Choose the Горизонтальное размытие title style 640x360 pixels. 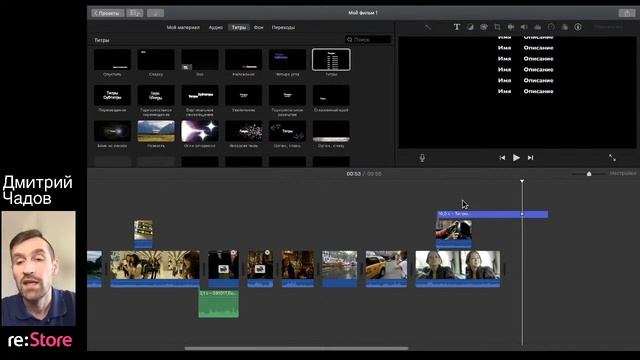click(287, 95)
